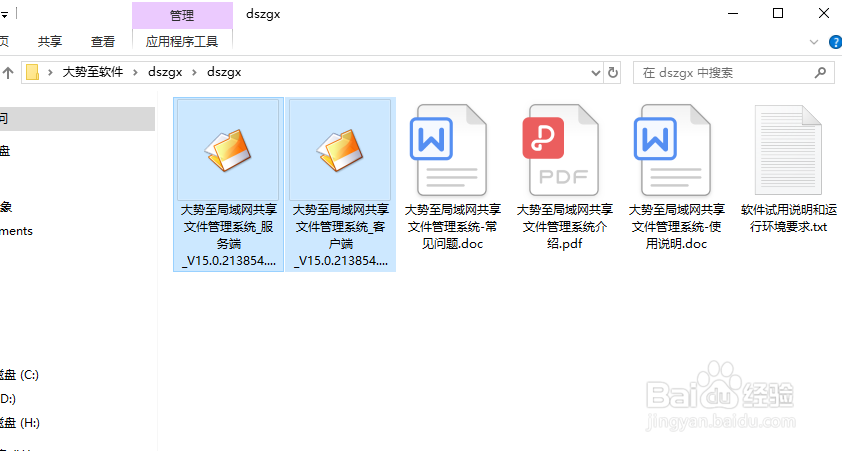Viewport: 842px width, 451px height.
Task: Open the client-side installer icon (客户端)
Action: tap(340, 150)
